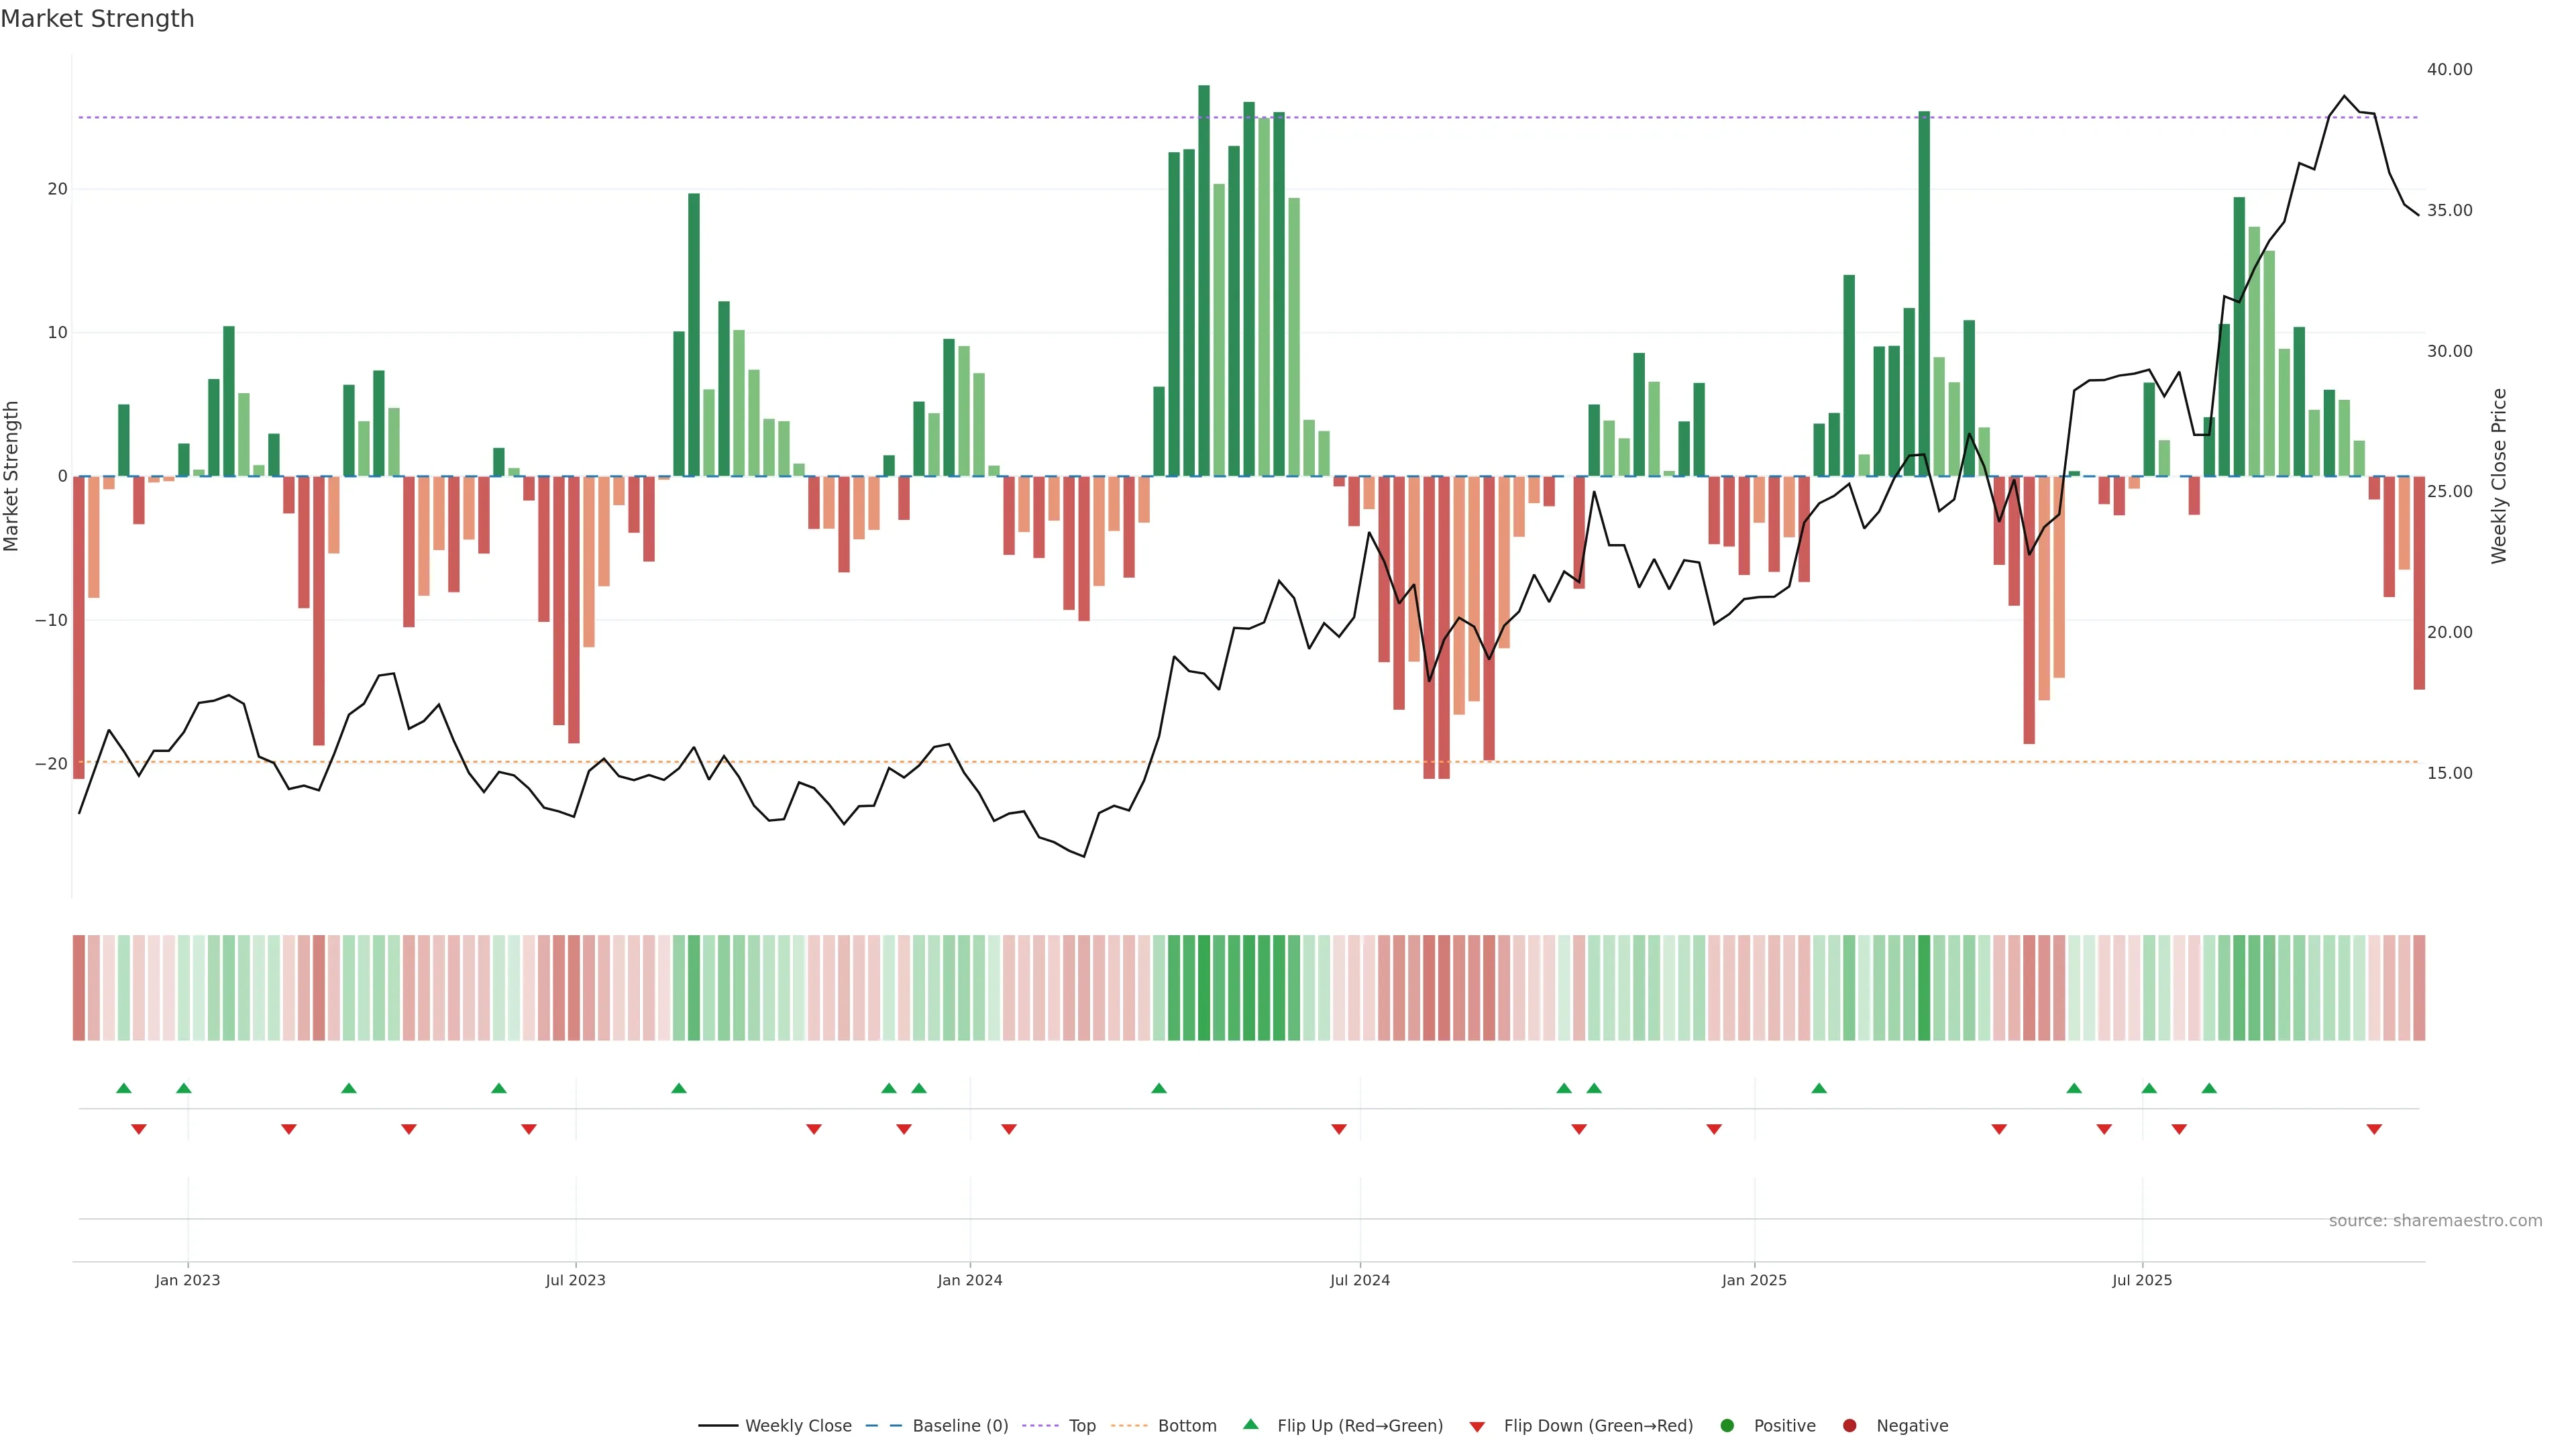
Task: Click the leftmost red cell in heatmap strip
Action: click(x=79, y=988)
